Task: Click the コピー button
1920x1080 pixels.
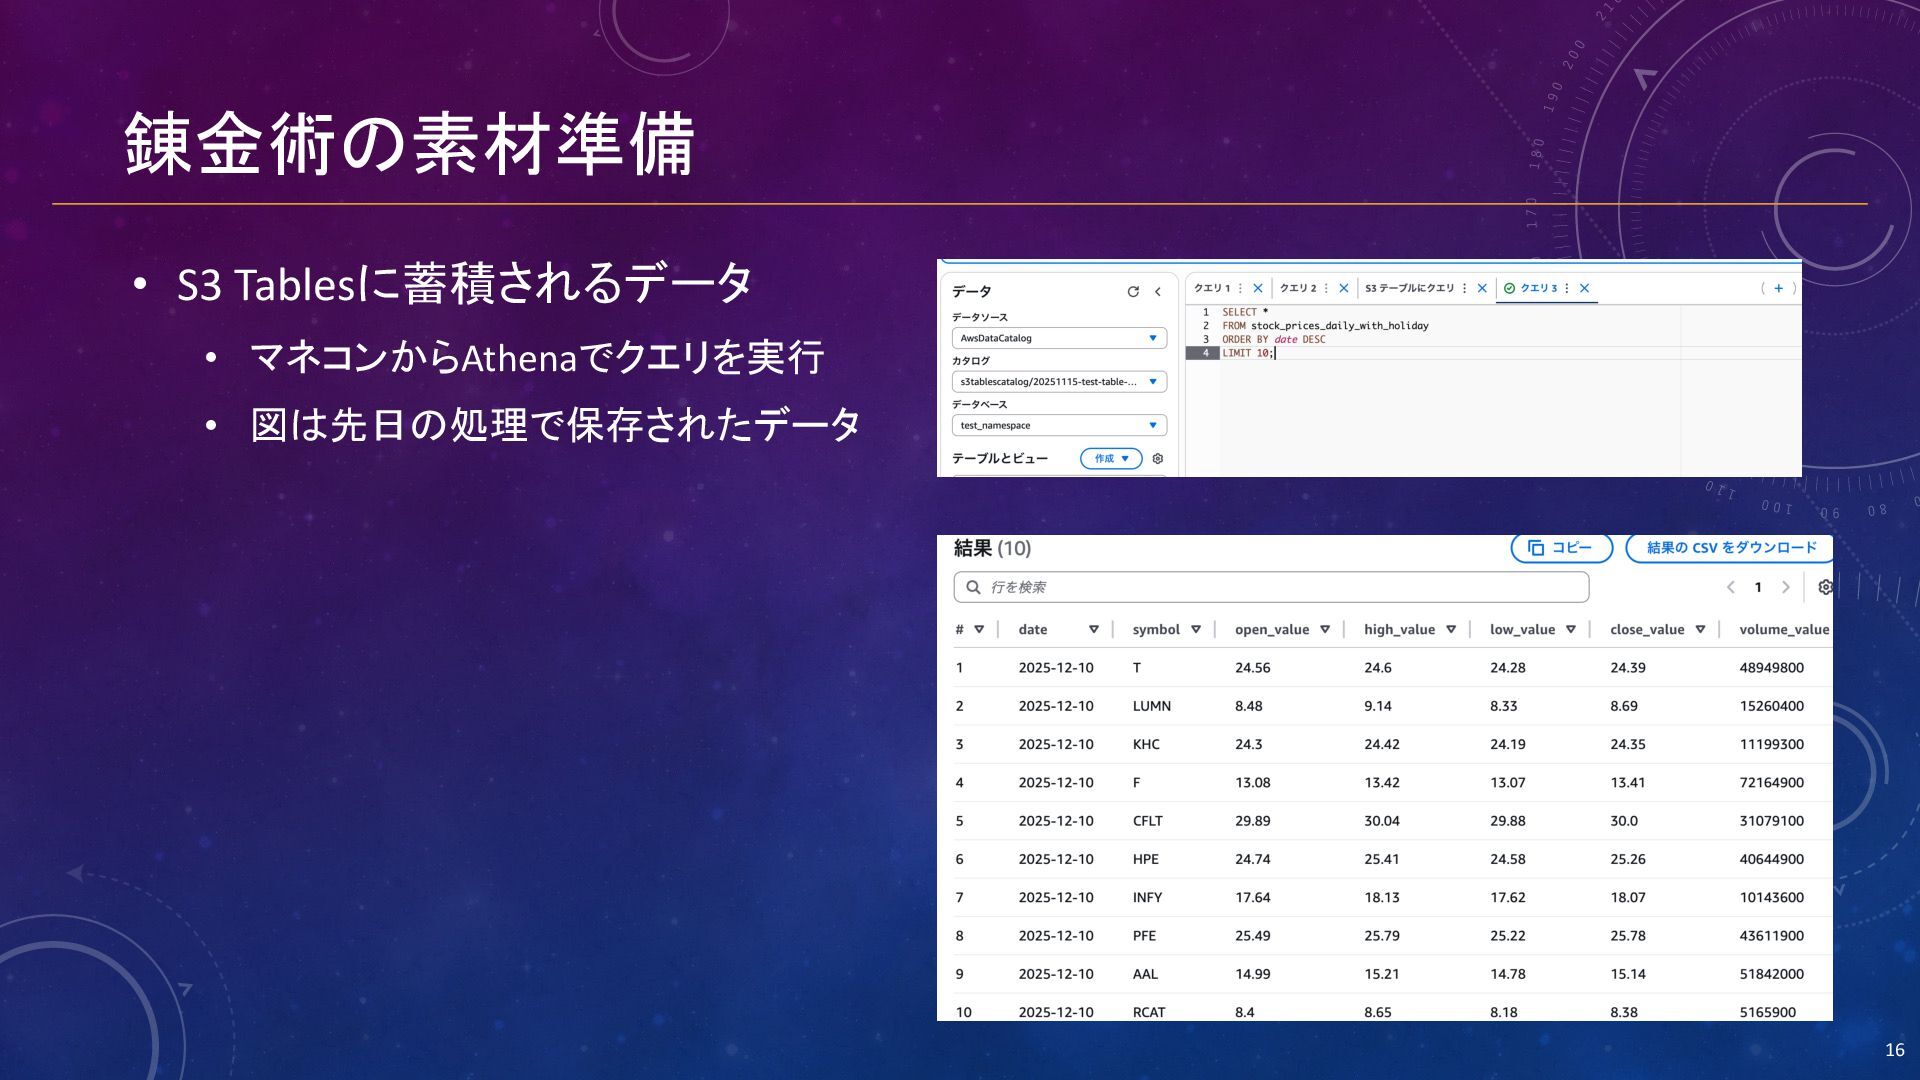Action: coord(1561,548)
